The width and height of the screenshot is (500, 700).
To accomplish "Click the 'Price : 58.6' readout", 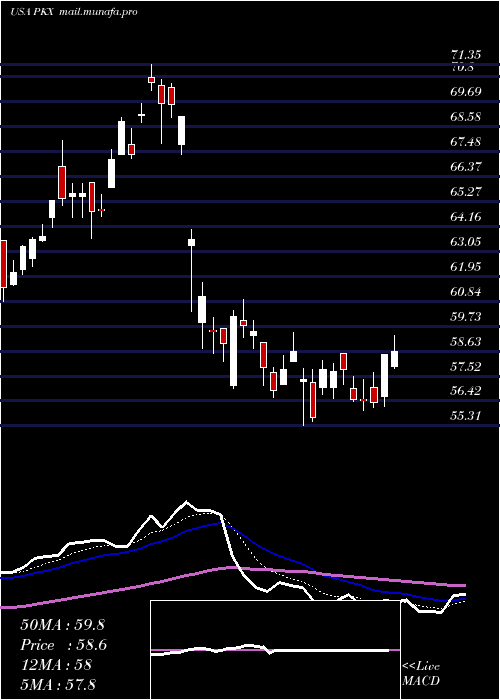I will 64,645.
